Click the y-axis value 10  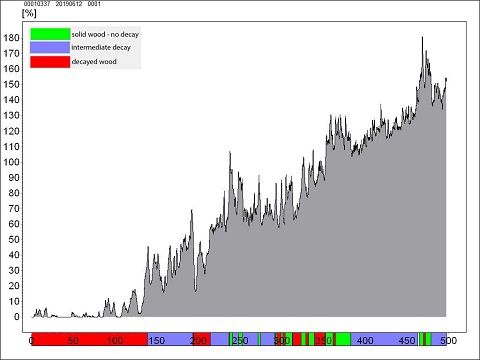14,301
